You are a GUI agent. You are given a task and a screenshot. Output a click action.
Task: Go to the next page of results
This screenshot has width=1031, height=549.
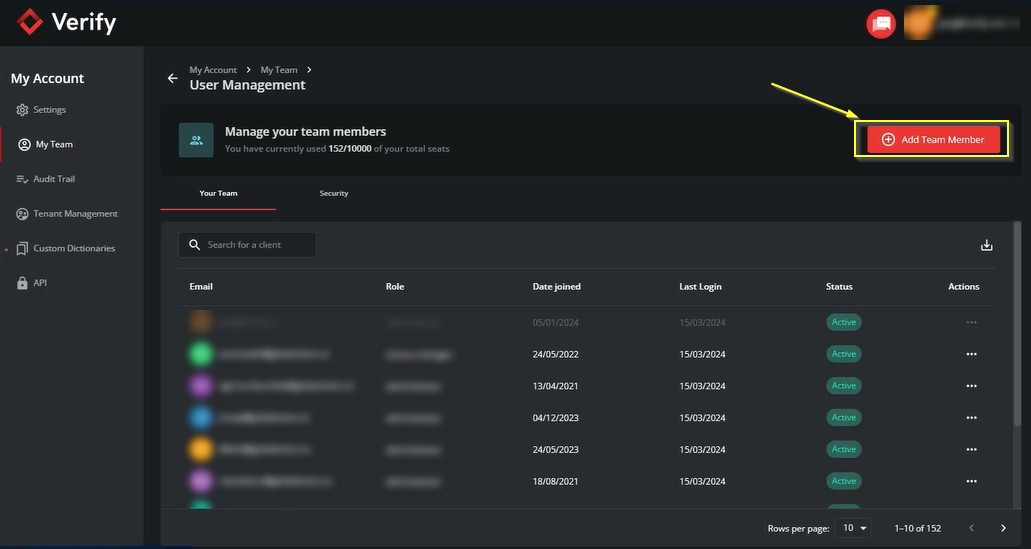click(x=1003, y=528)
